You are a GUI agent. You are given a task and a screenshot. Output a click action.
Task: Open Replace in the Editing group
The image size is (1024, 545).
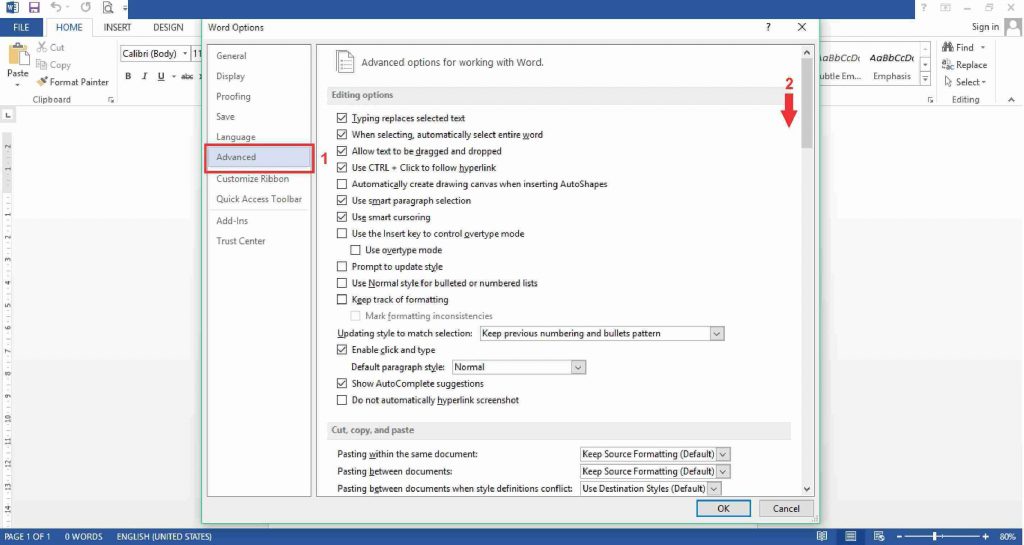coord(964,65)
